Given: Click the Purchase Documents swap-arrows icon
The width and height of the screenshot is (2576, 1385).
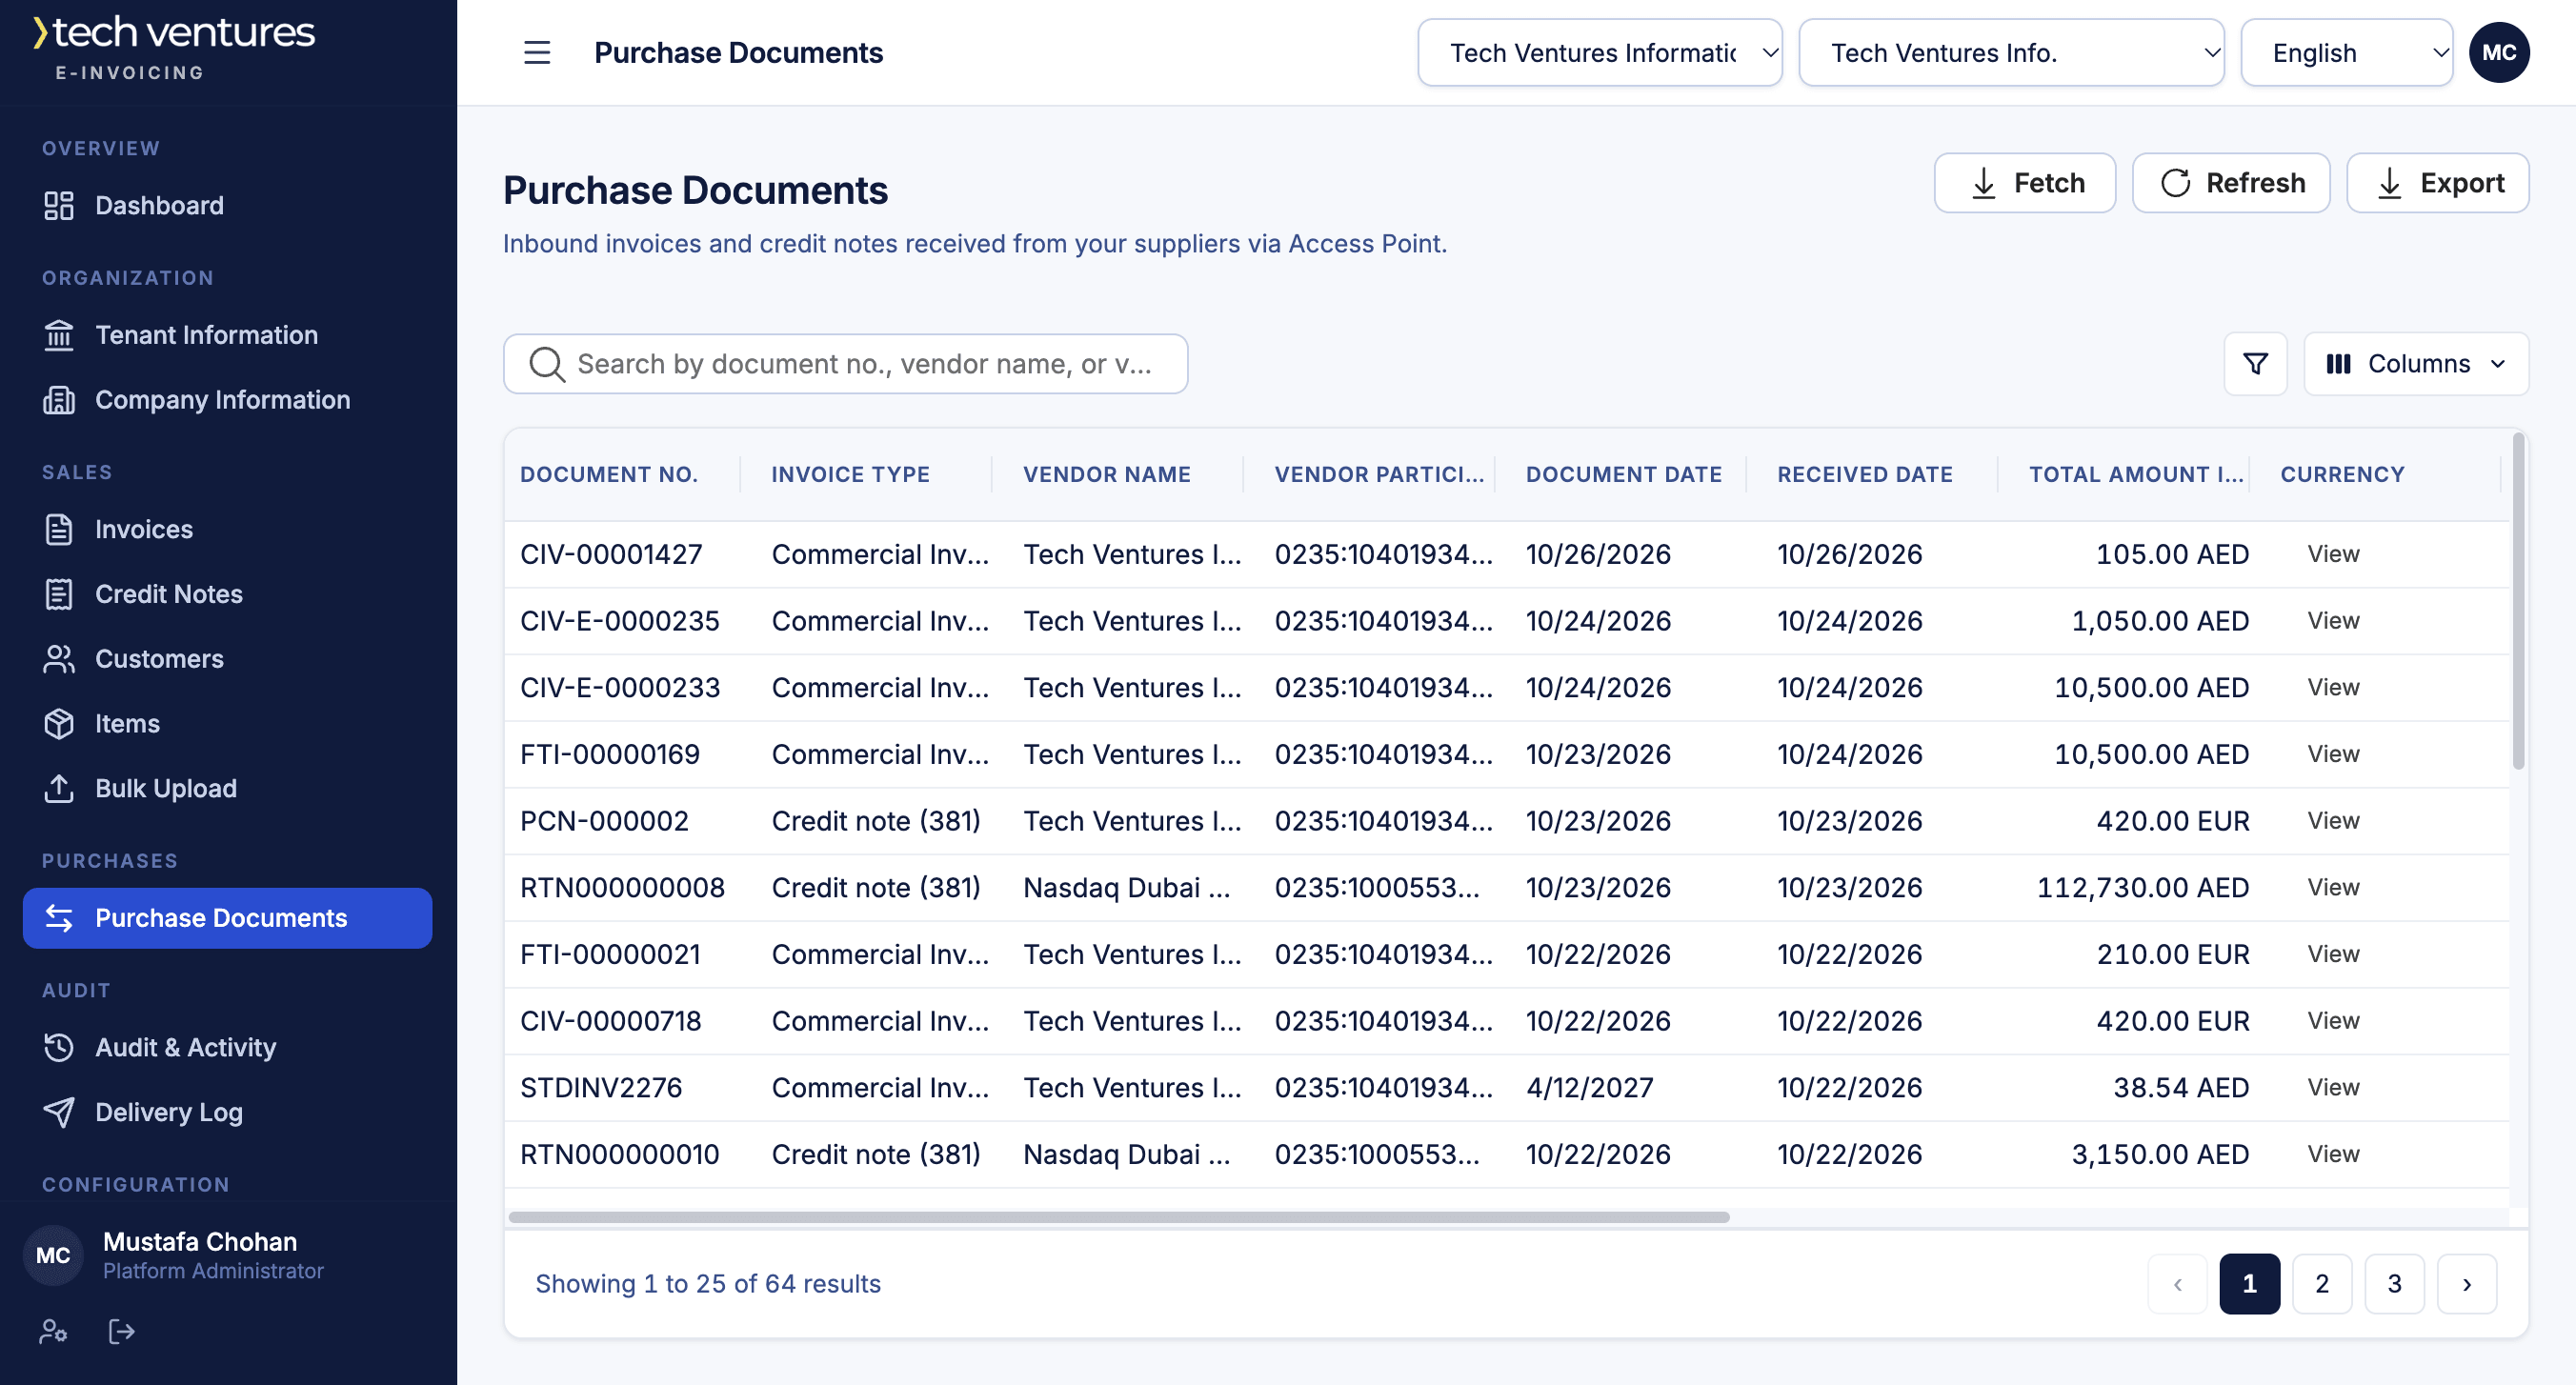Looking at the screenshot, I should [x=59, y=918].
